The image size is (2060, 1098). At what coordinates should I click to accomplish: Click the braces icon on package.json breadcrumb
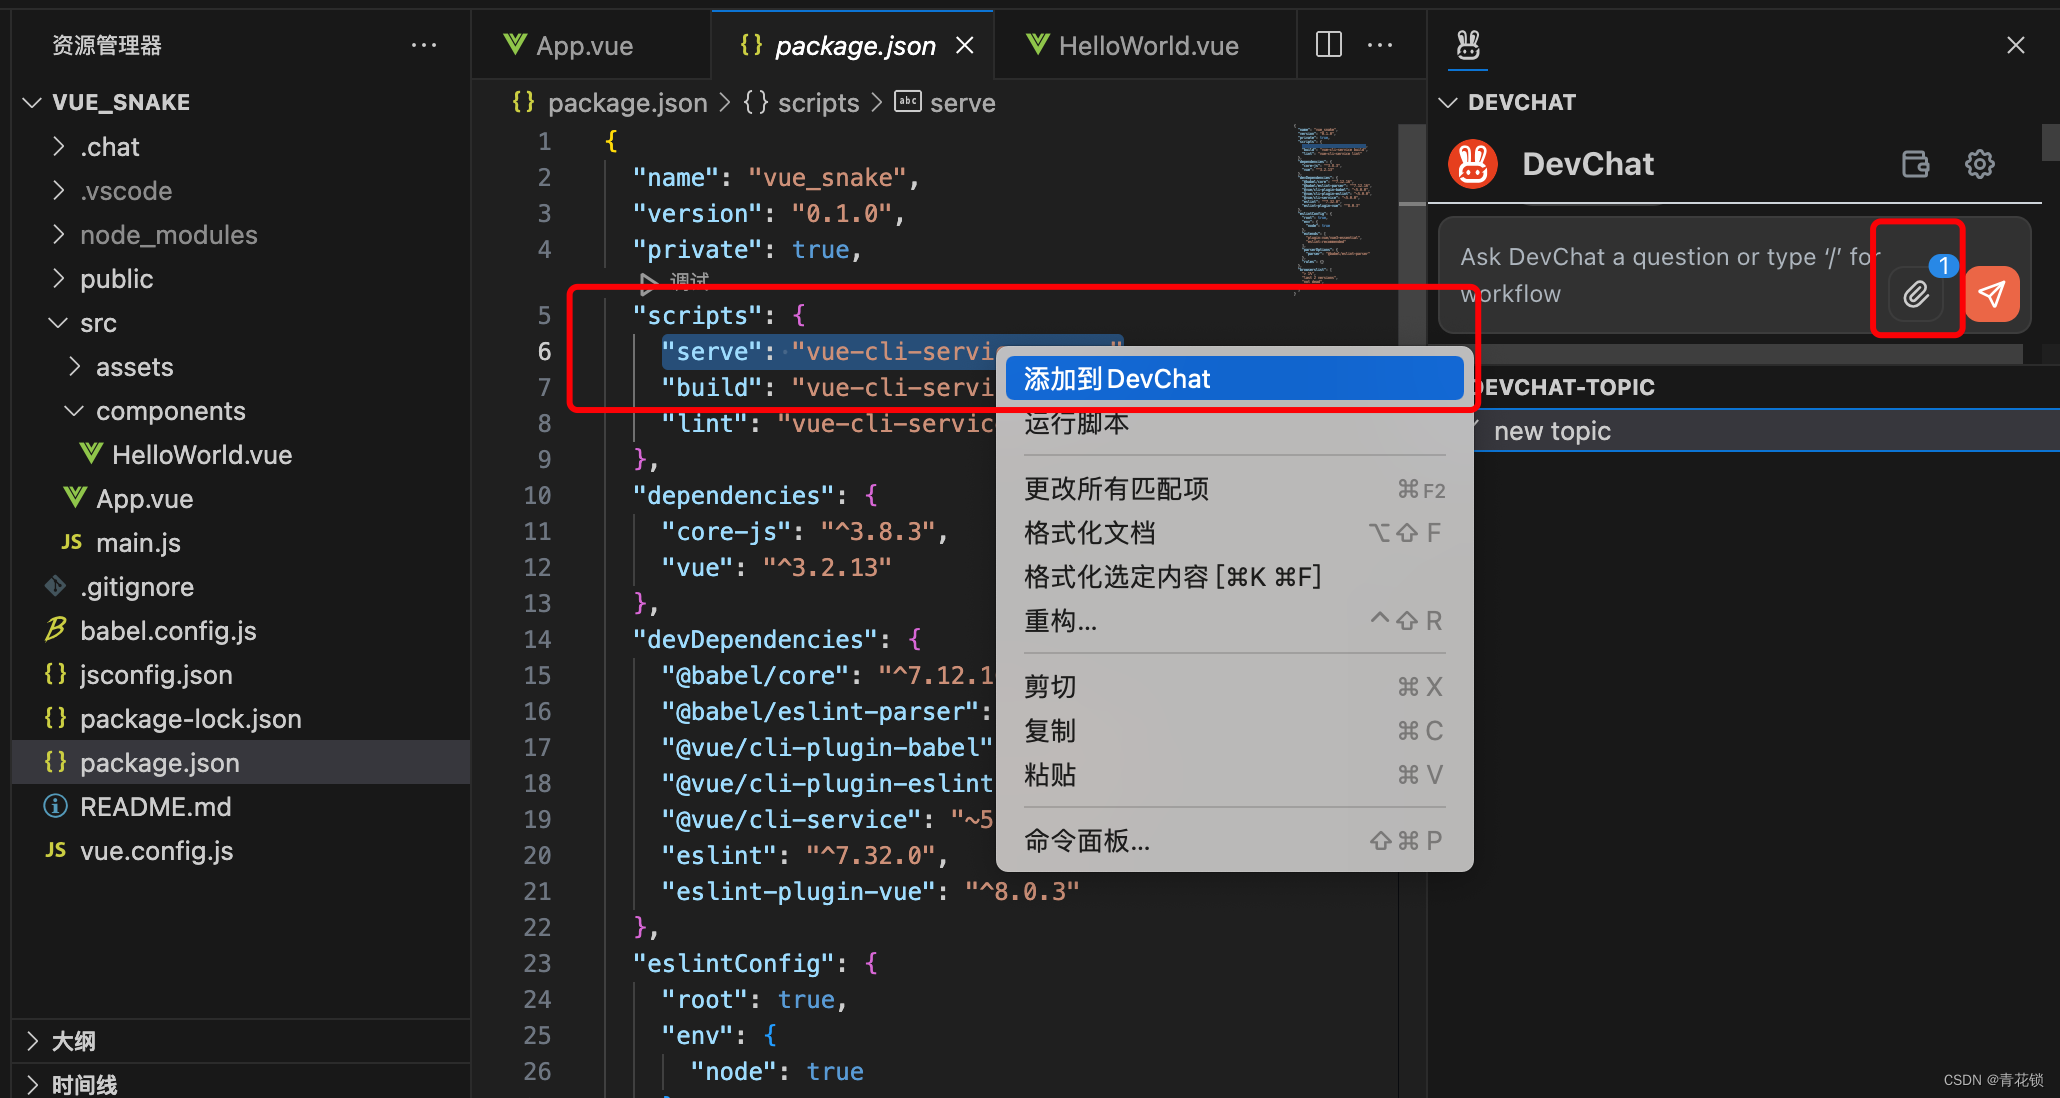(524, 102)
